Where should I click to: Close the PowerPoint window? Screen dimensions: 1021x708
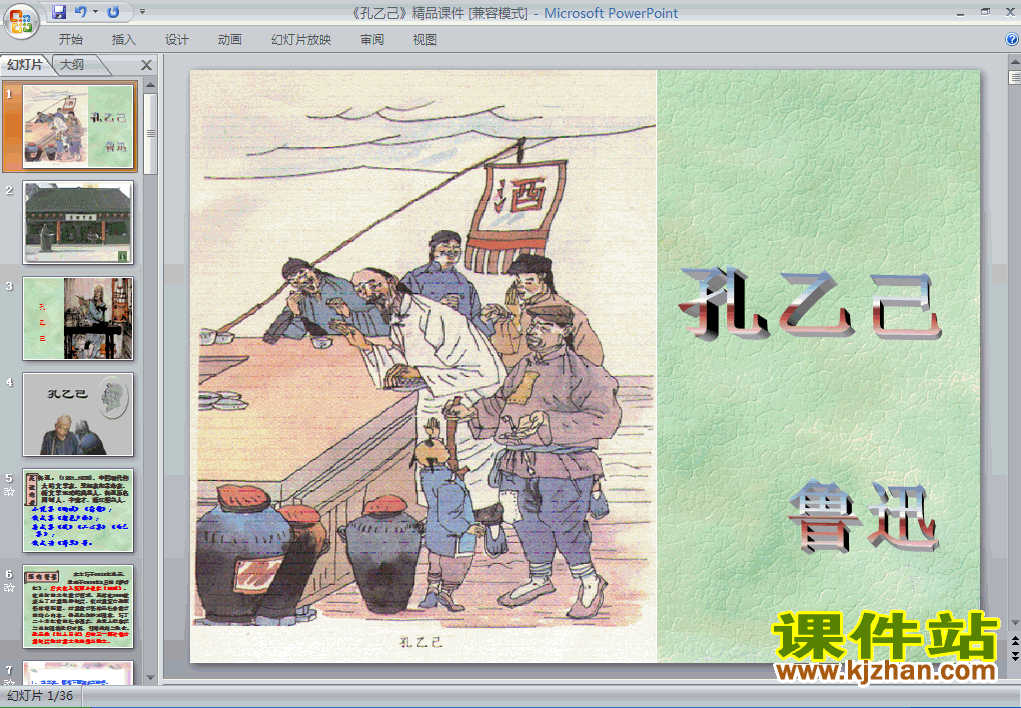1011,12
